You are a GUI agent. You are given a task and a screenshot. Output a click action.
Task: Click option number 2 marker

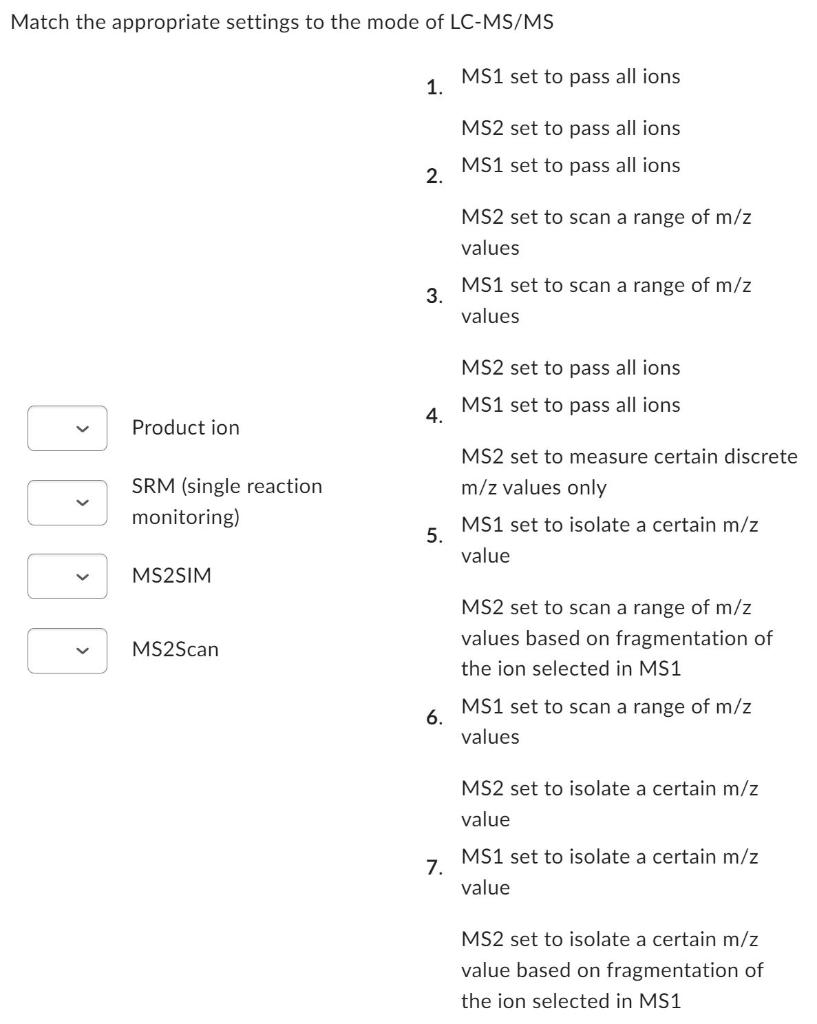pyautogui.click(x=434, y=176)
